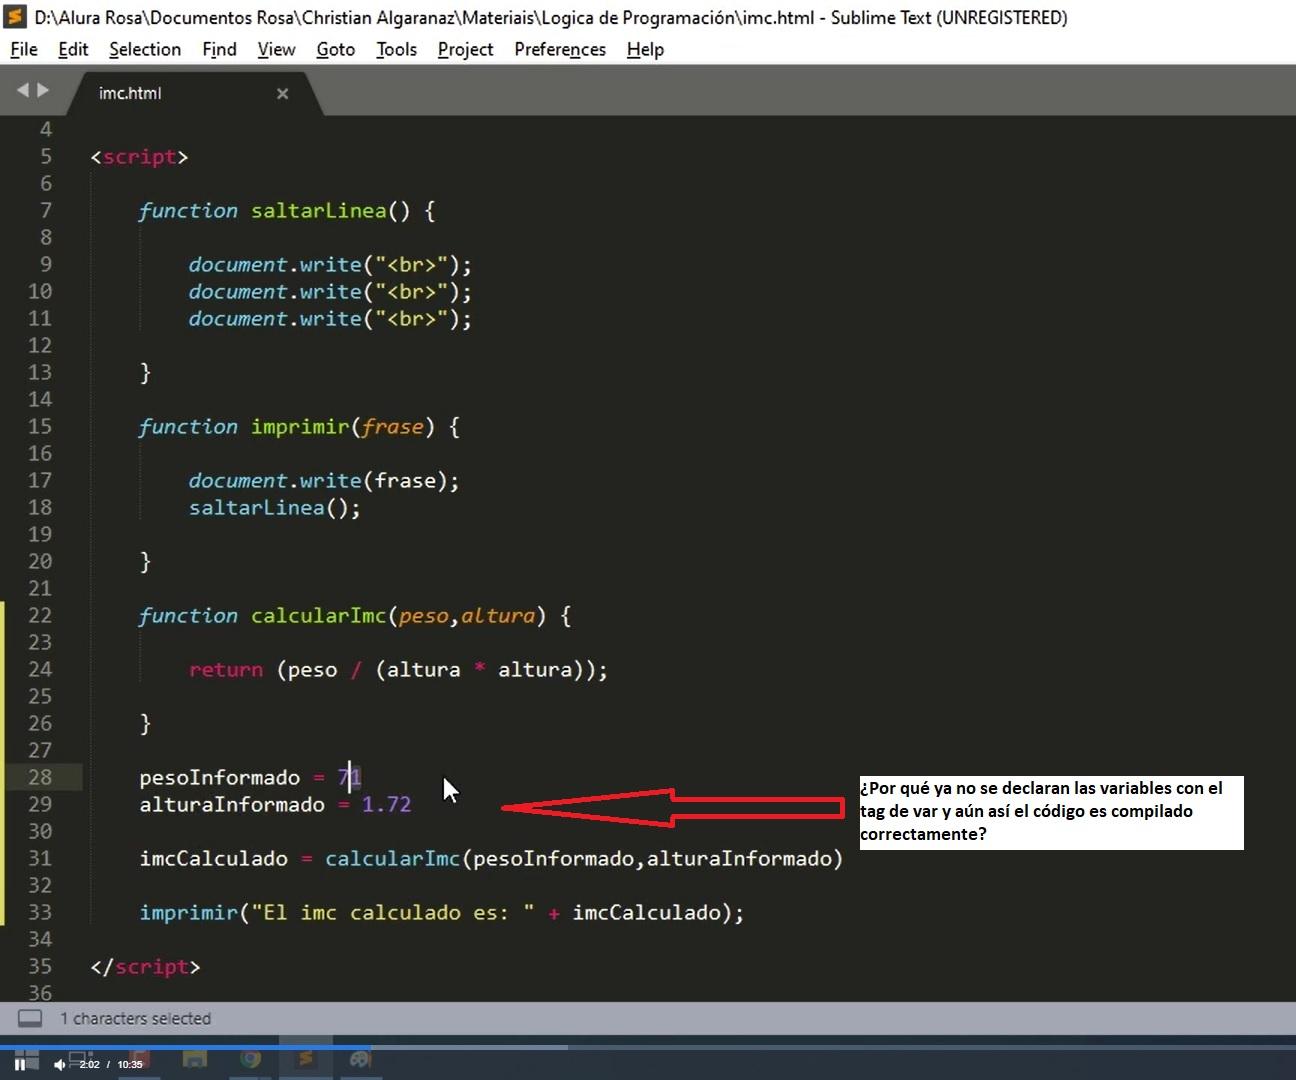Open the File menu
Image resolution: width=1296 pixels, height=1080 pixels.
[x=24, y=49]
